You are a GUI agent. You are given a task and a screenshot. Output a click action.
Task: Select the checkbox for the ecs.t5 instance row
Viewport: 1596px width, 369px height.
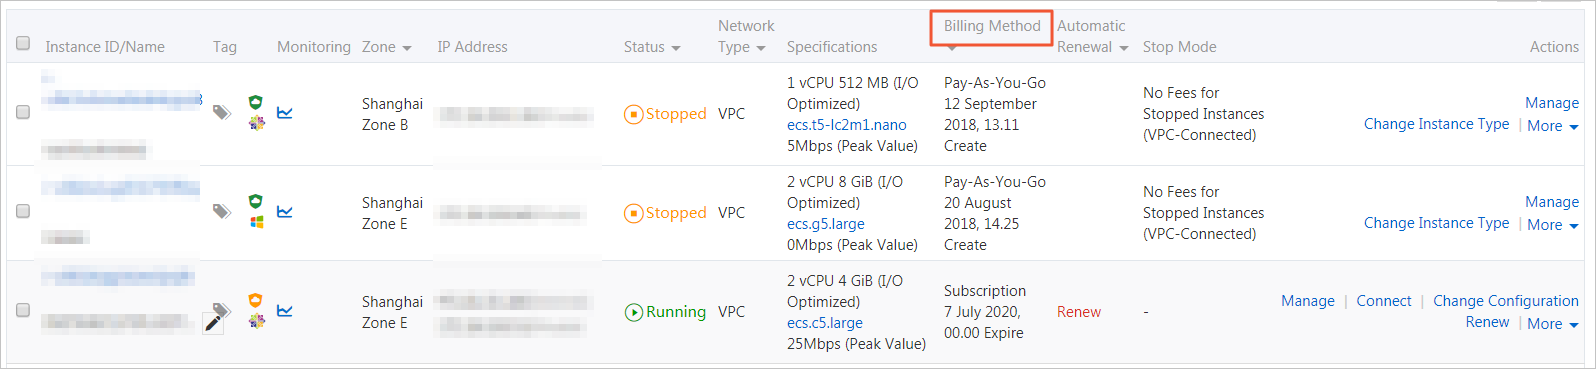click(23, 112)
